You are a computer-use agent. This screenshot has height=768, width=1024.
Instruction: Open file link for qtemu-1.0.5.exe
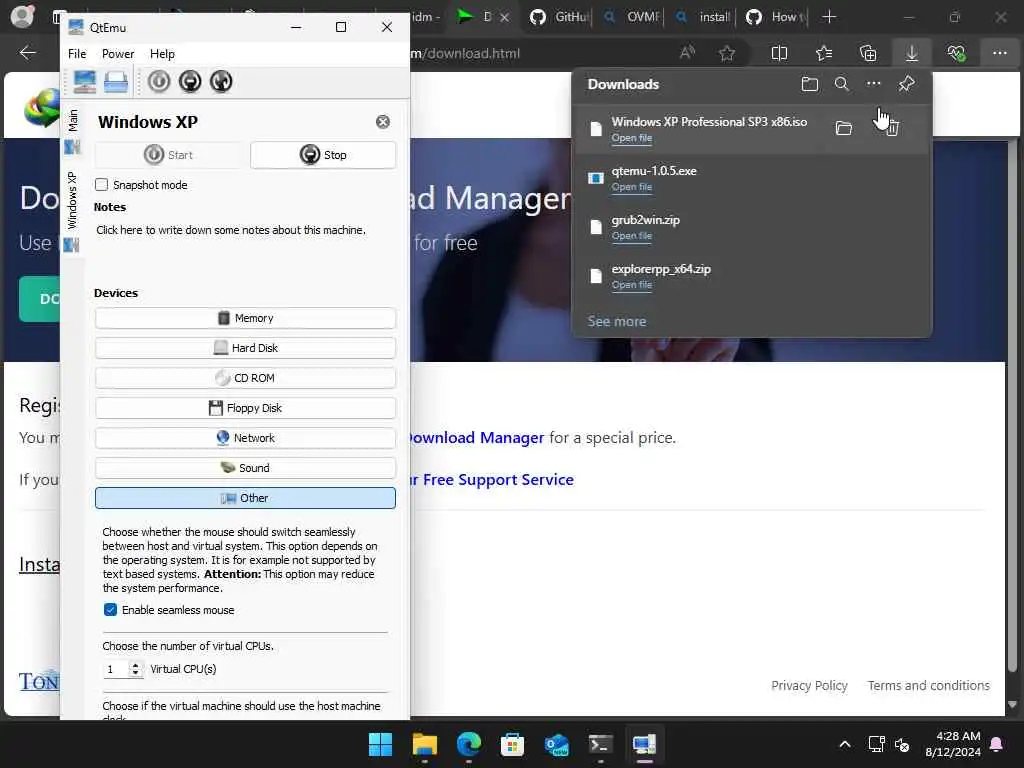click(x=632, y=187)
